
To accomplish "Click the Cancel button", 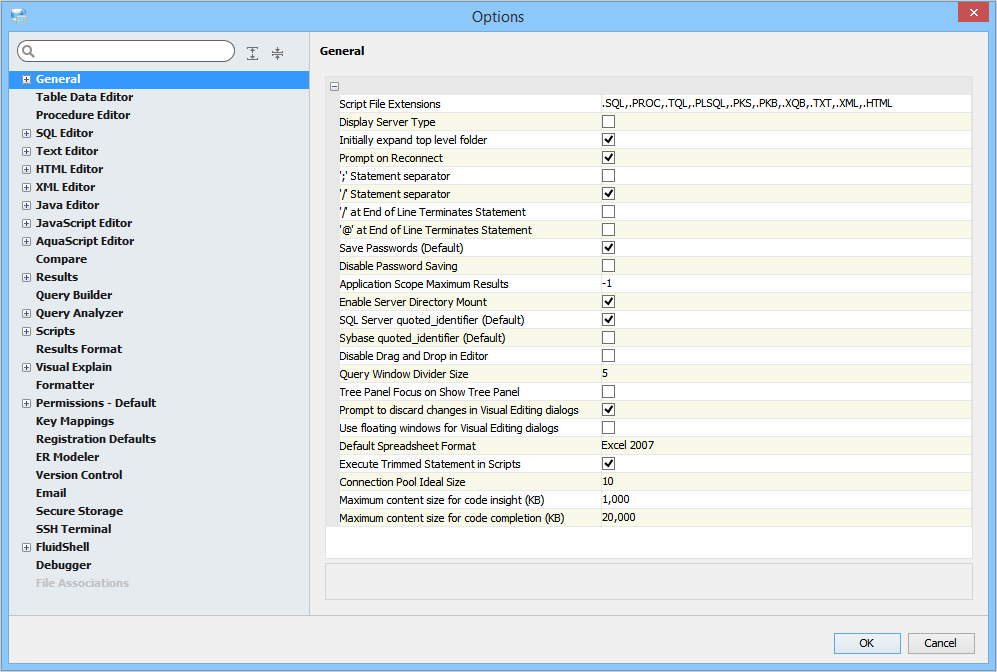I will click(940, 643).
